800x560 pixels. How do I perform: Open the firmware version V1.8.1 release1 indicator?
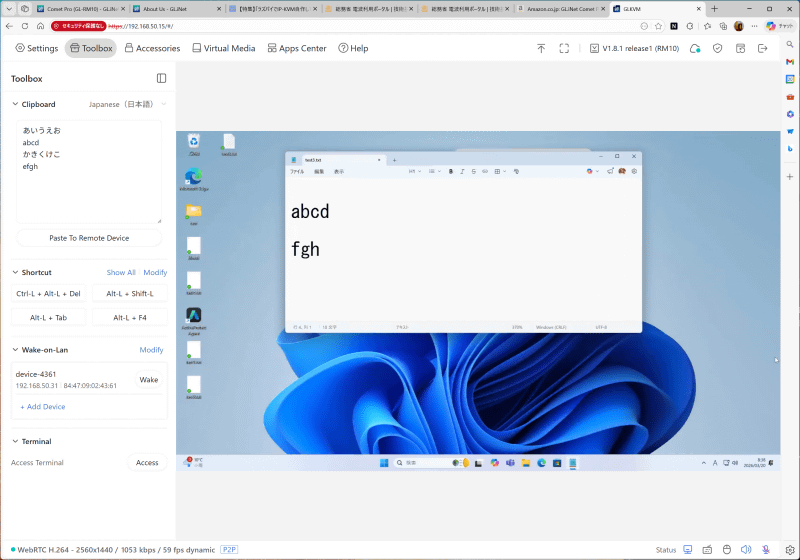(634, 48)
